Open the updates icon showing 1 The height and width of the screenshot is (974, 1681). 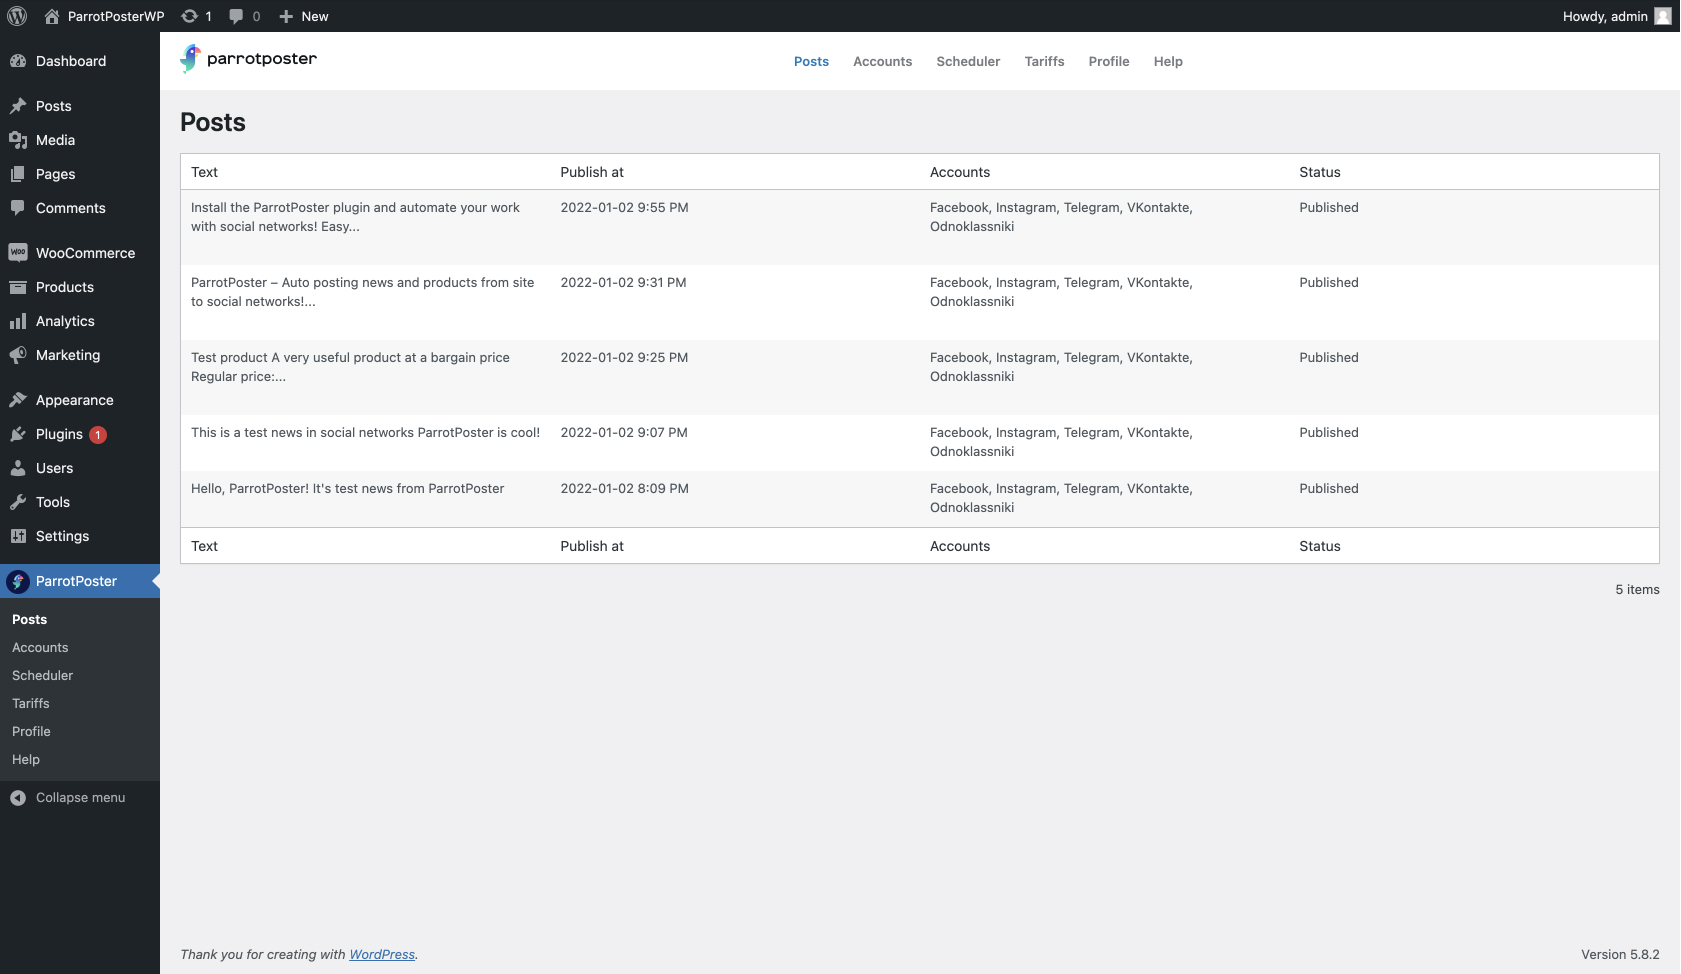[x=189, y=16]
